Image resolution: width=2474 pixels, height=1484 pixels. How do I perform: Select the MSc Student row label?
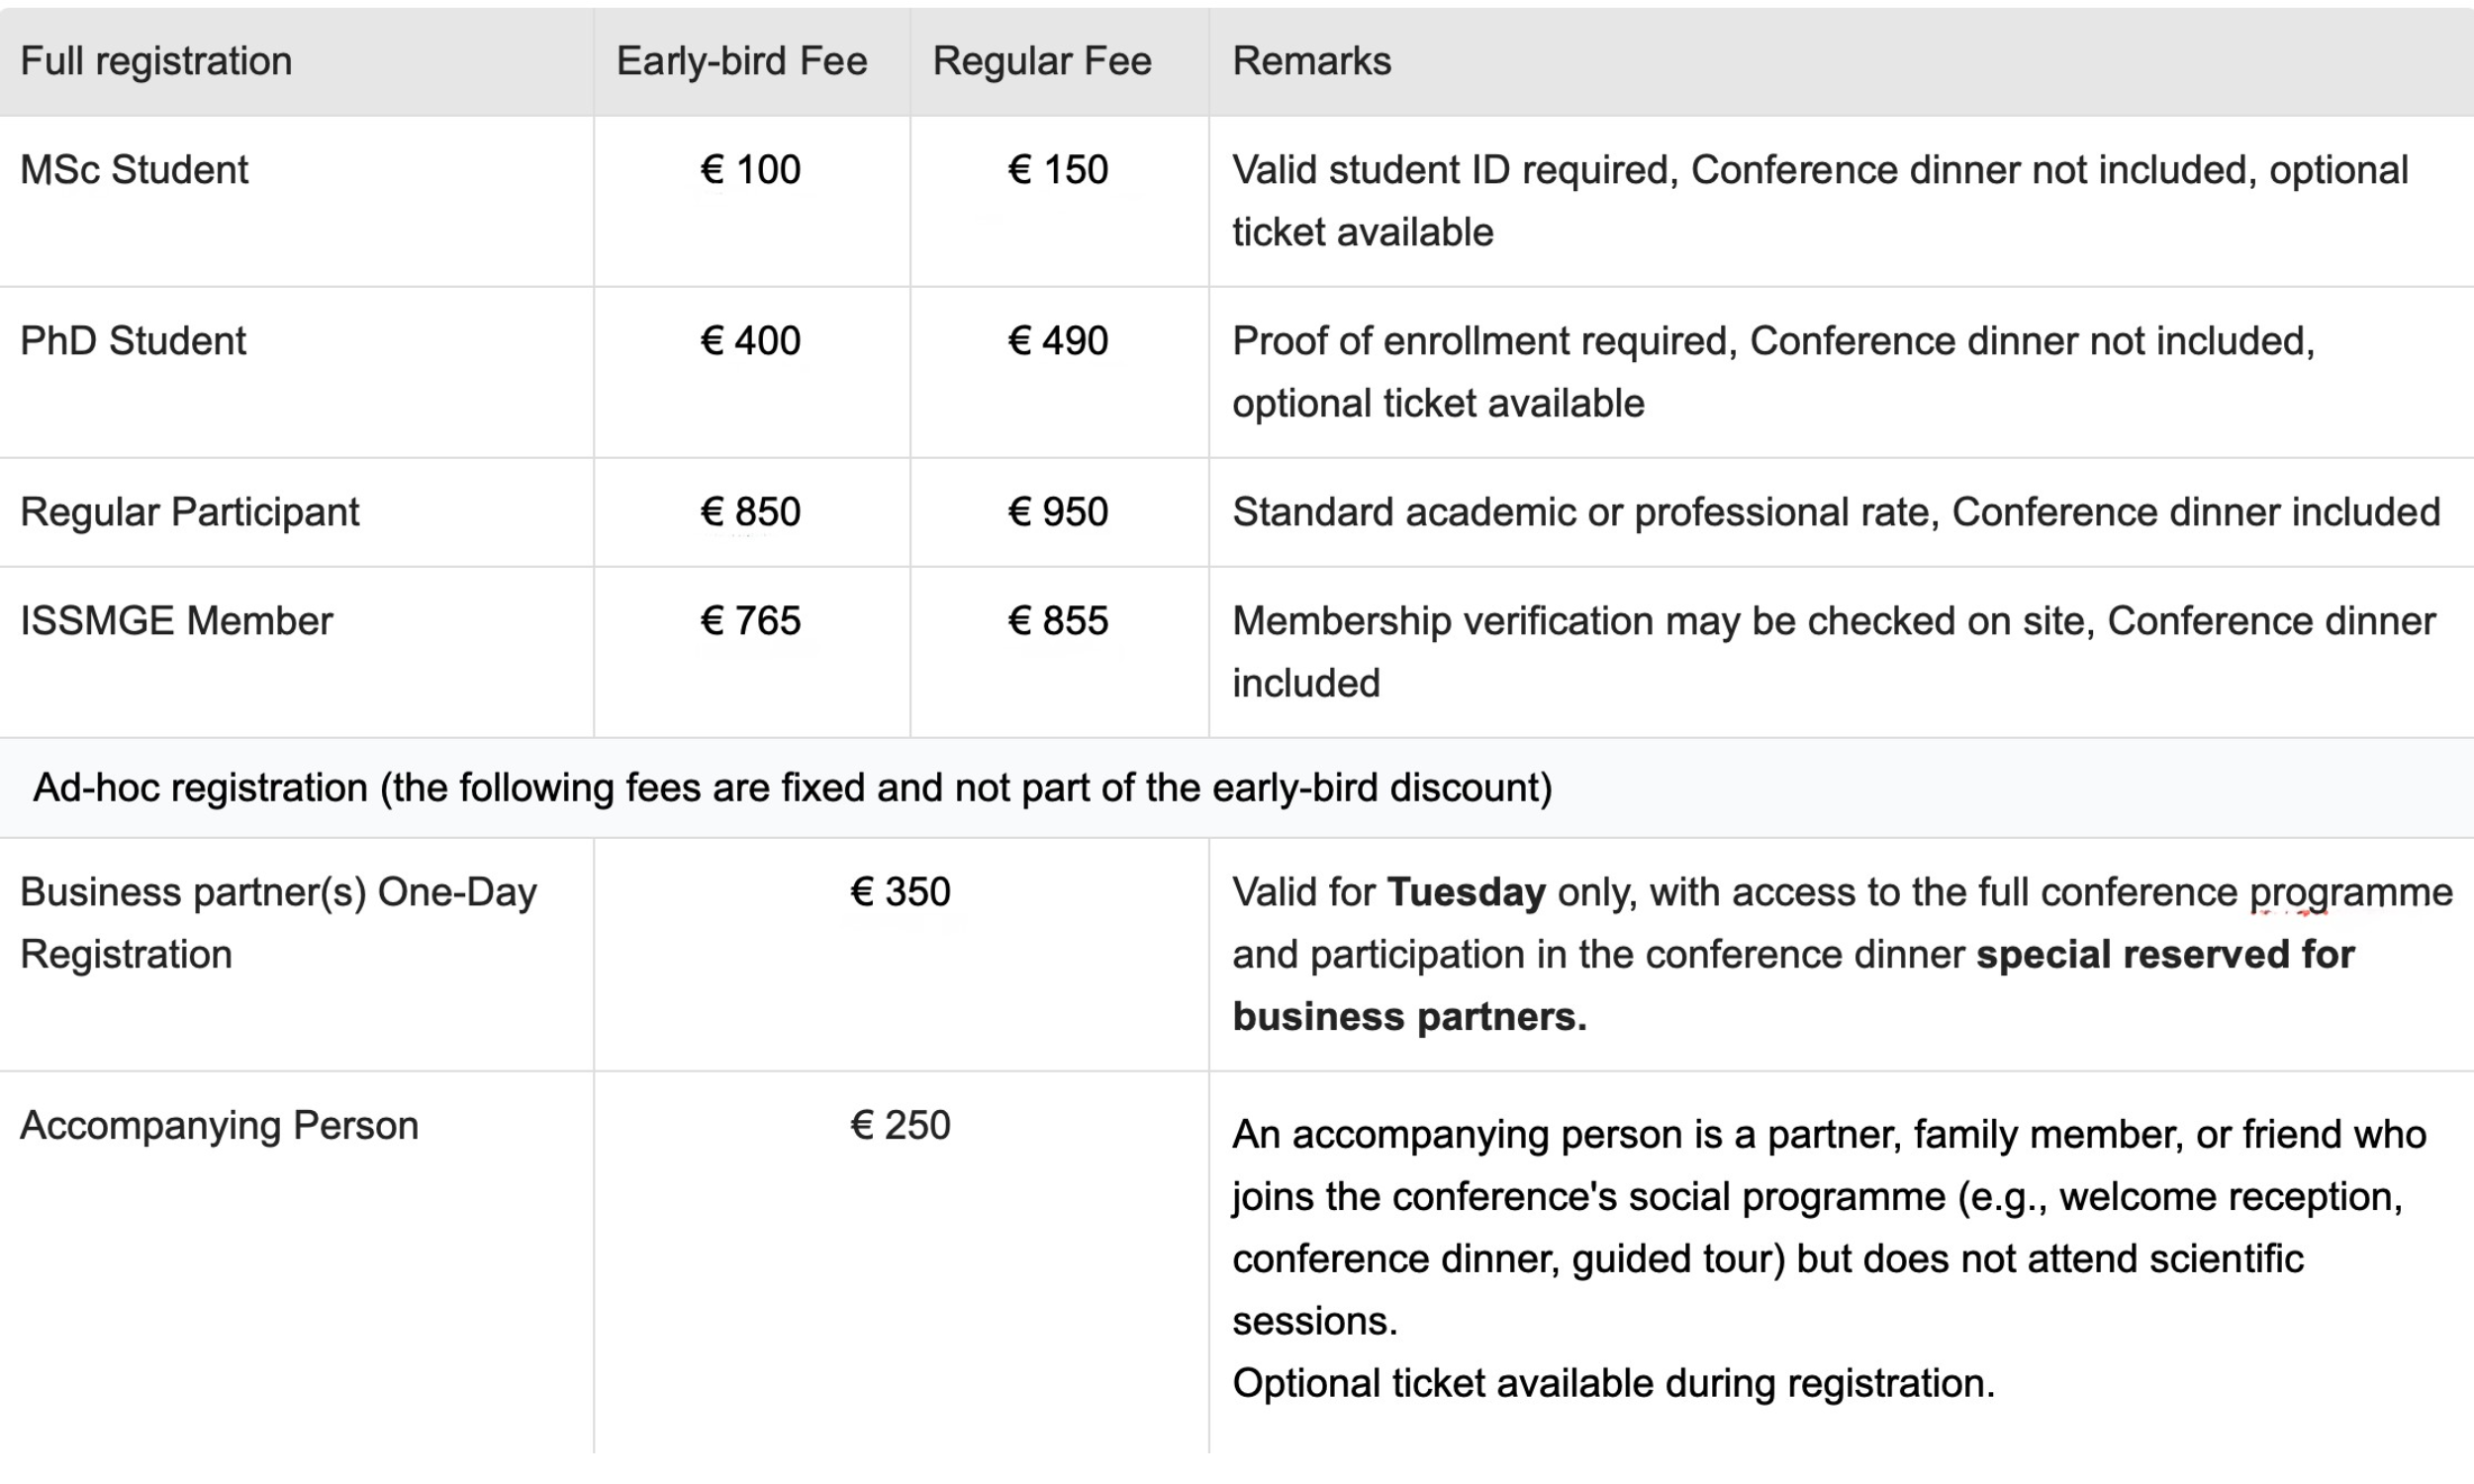coord(134,170)
